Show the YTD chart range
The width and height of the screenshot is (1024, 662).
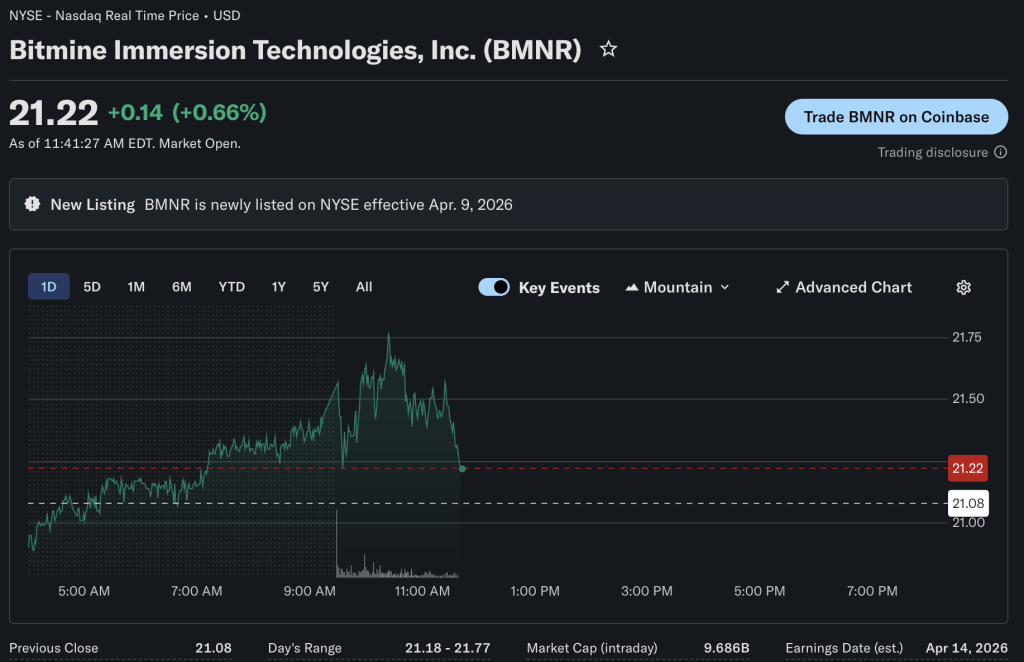coord(231,287)
